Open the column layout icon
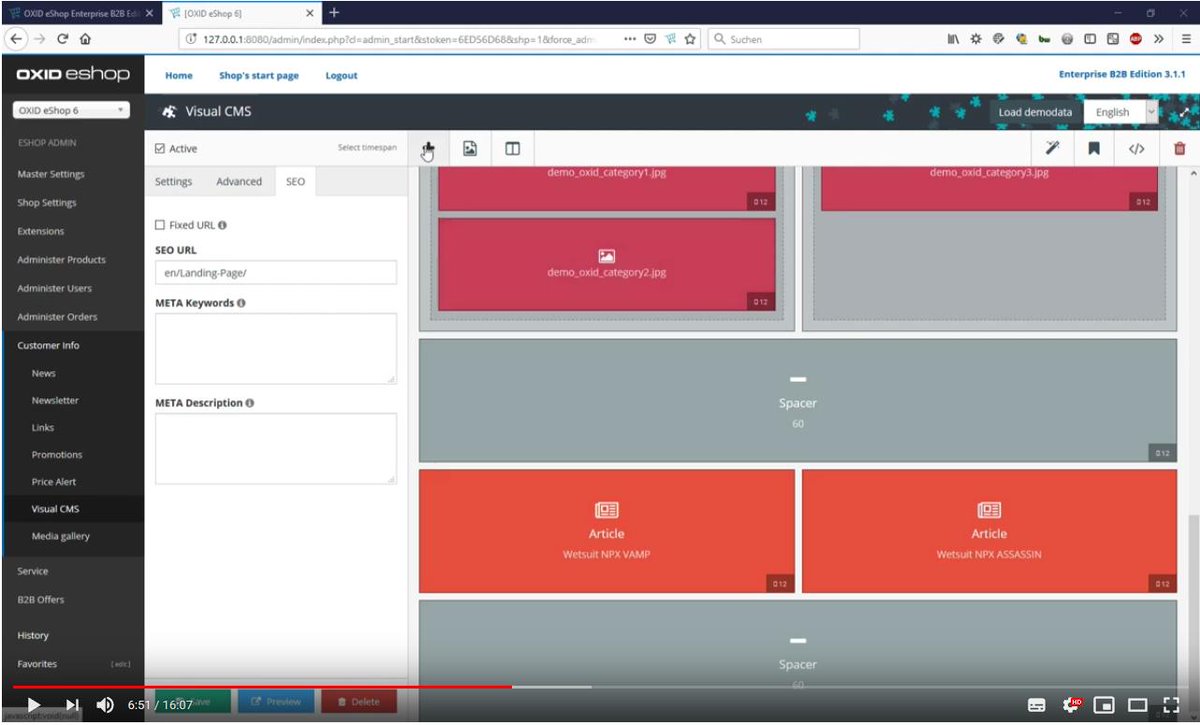This screenshot has width=1200, height=725. pyautogui.click(x=512, y=147)
